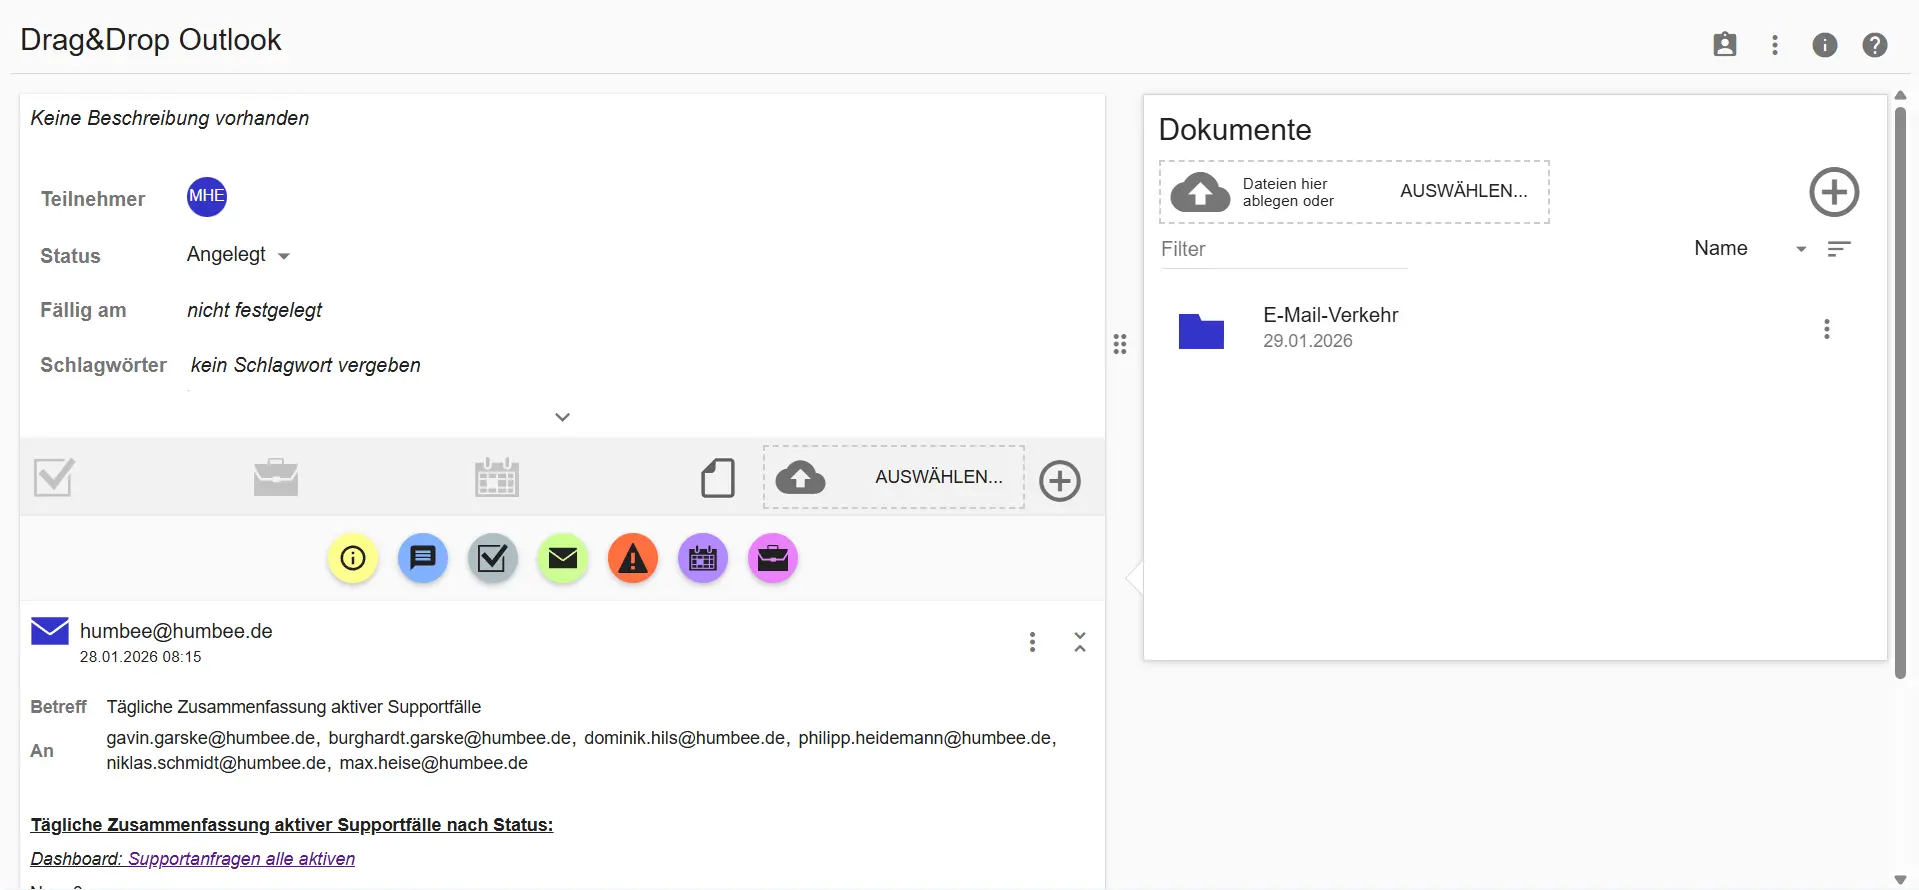The width and height of the screenshot is (1919, 890).
Task: Click email date 28.01.2026 08:15
Action: (141, 657)
